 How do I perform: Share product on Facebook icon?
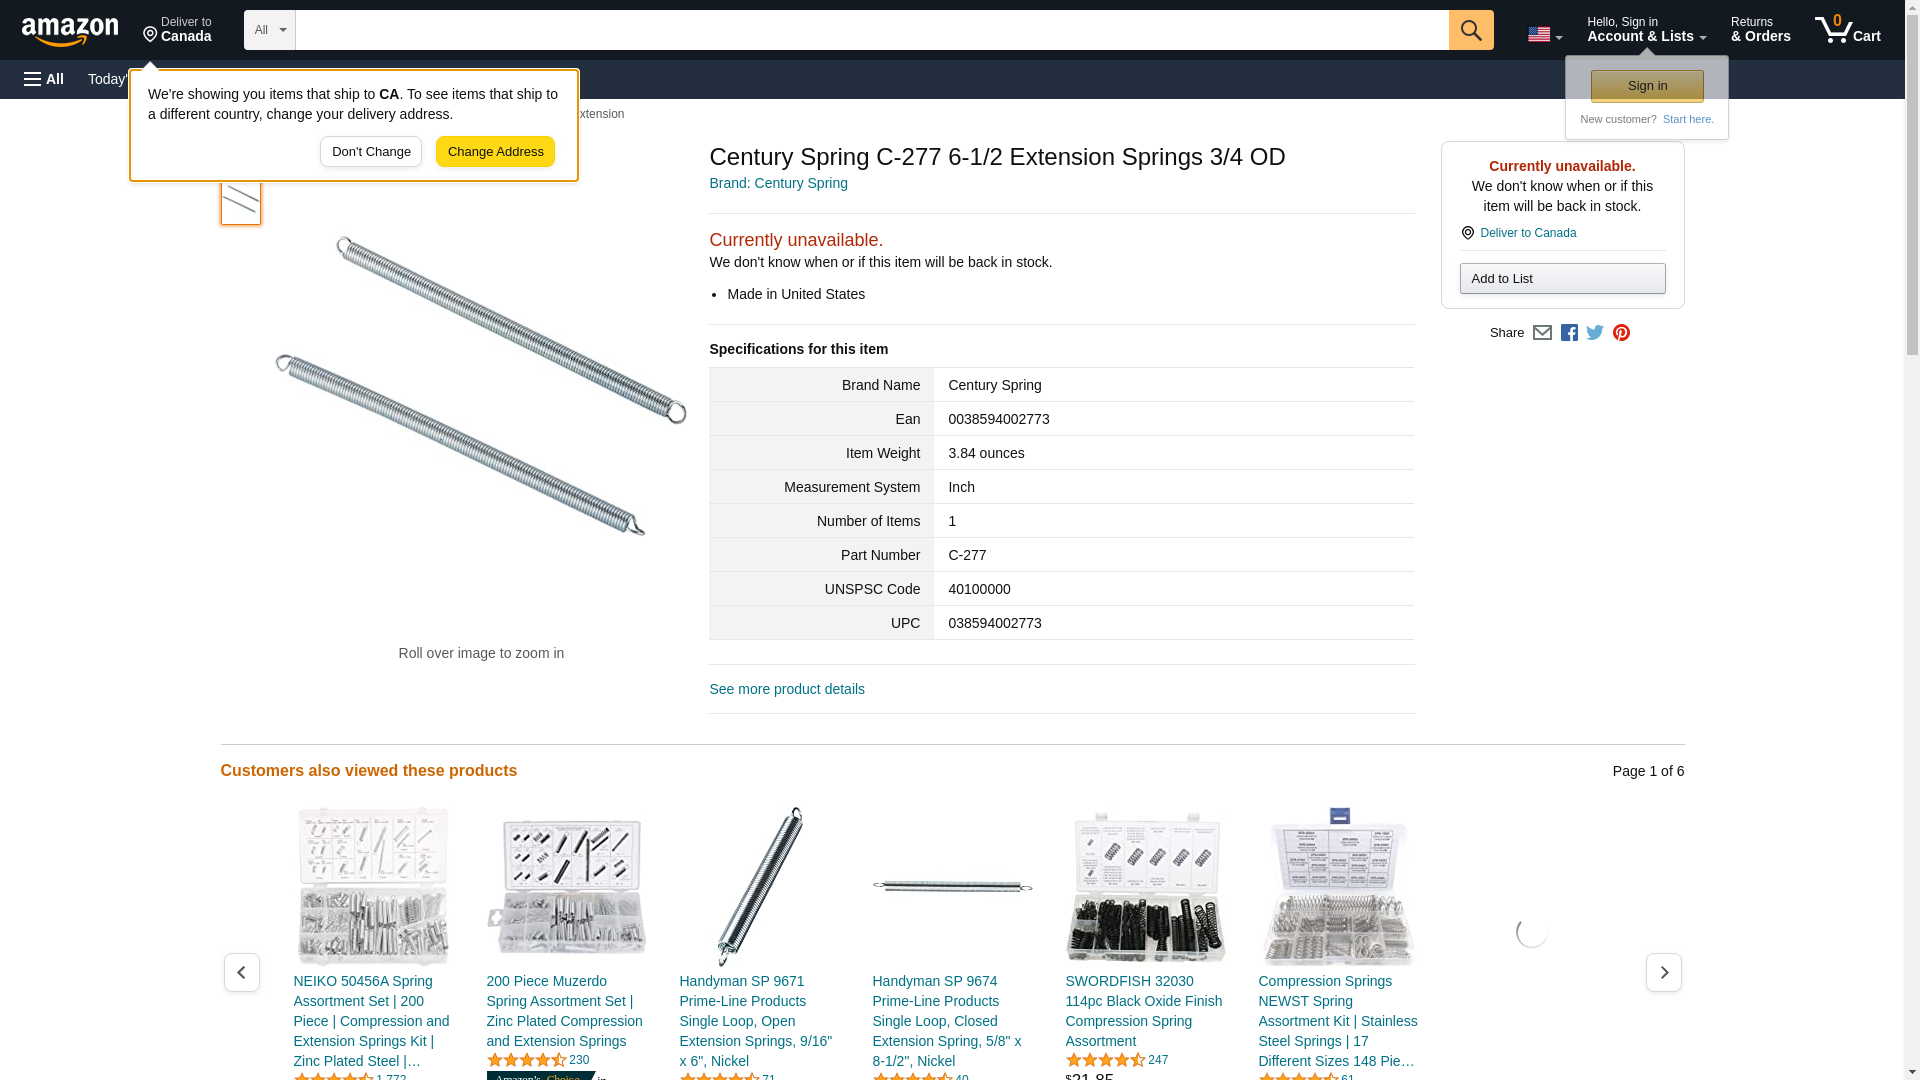(x=1568, y=333)
